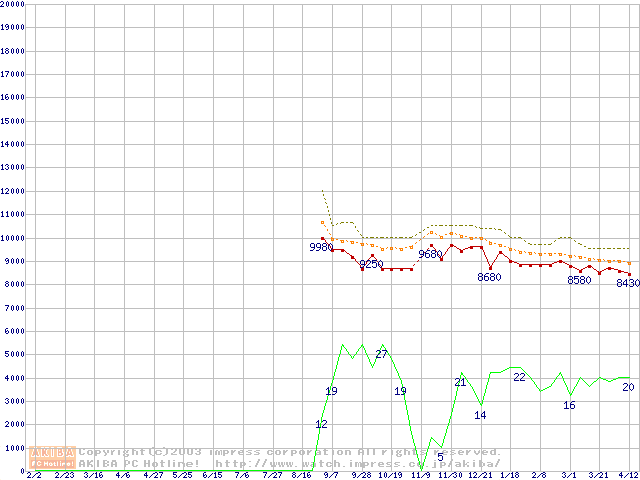Image resolution: width=640 pixels, height=480 pixels.
Task: Select the 9980 price data label
Action: [321, 247]
